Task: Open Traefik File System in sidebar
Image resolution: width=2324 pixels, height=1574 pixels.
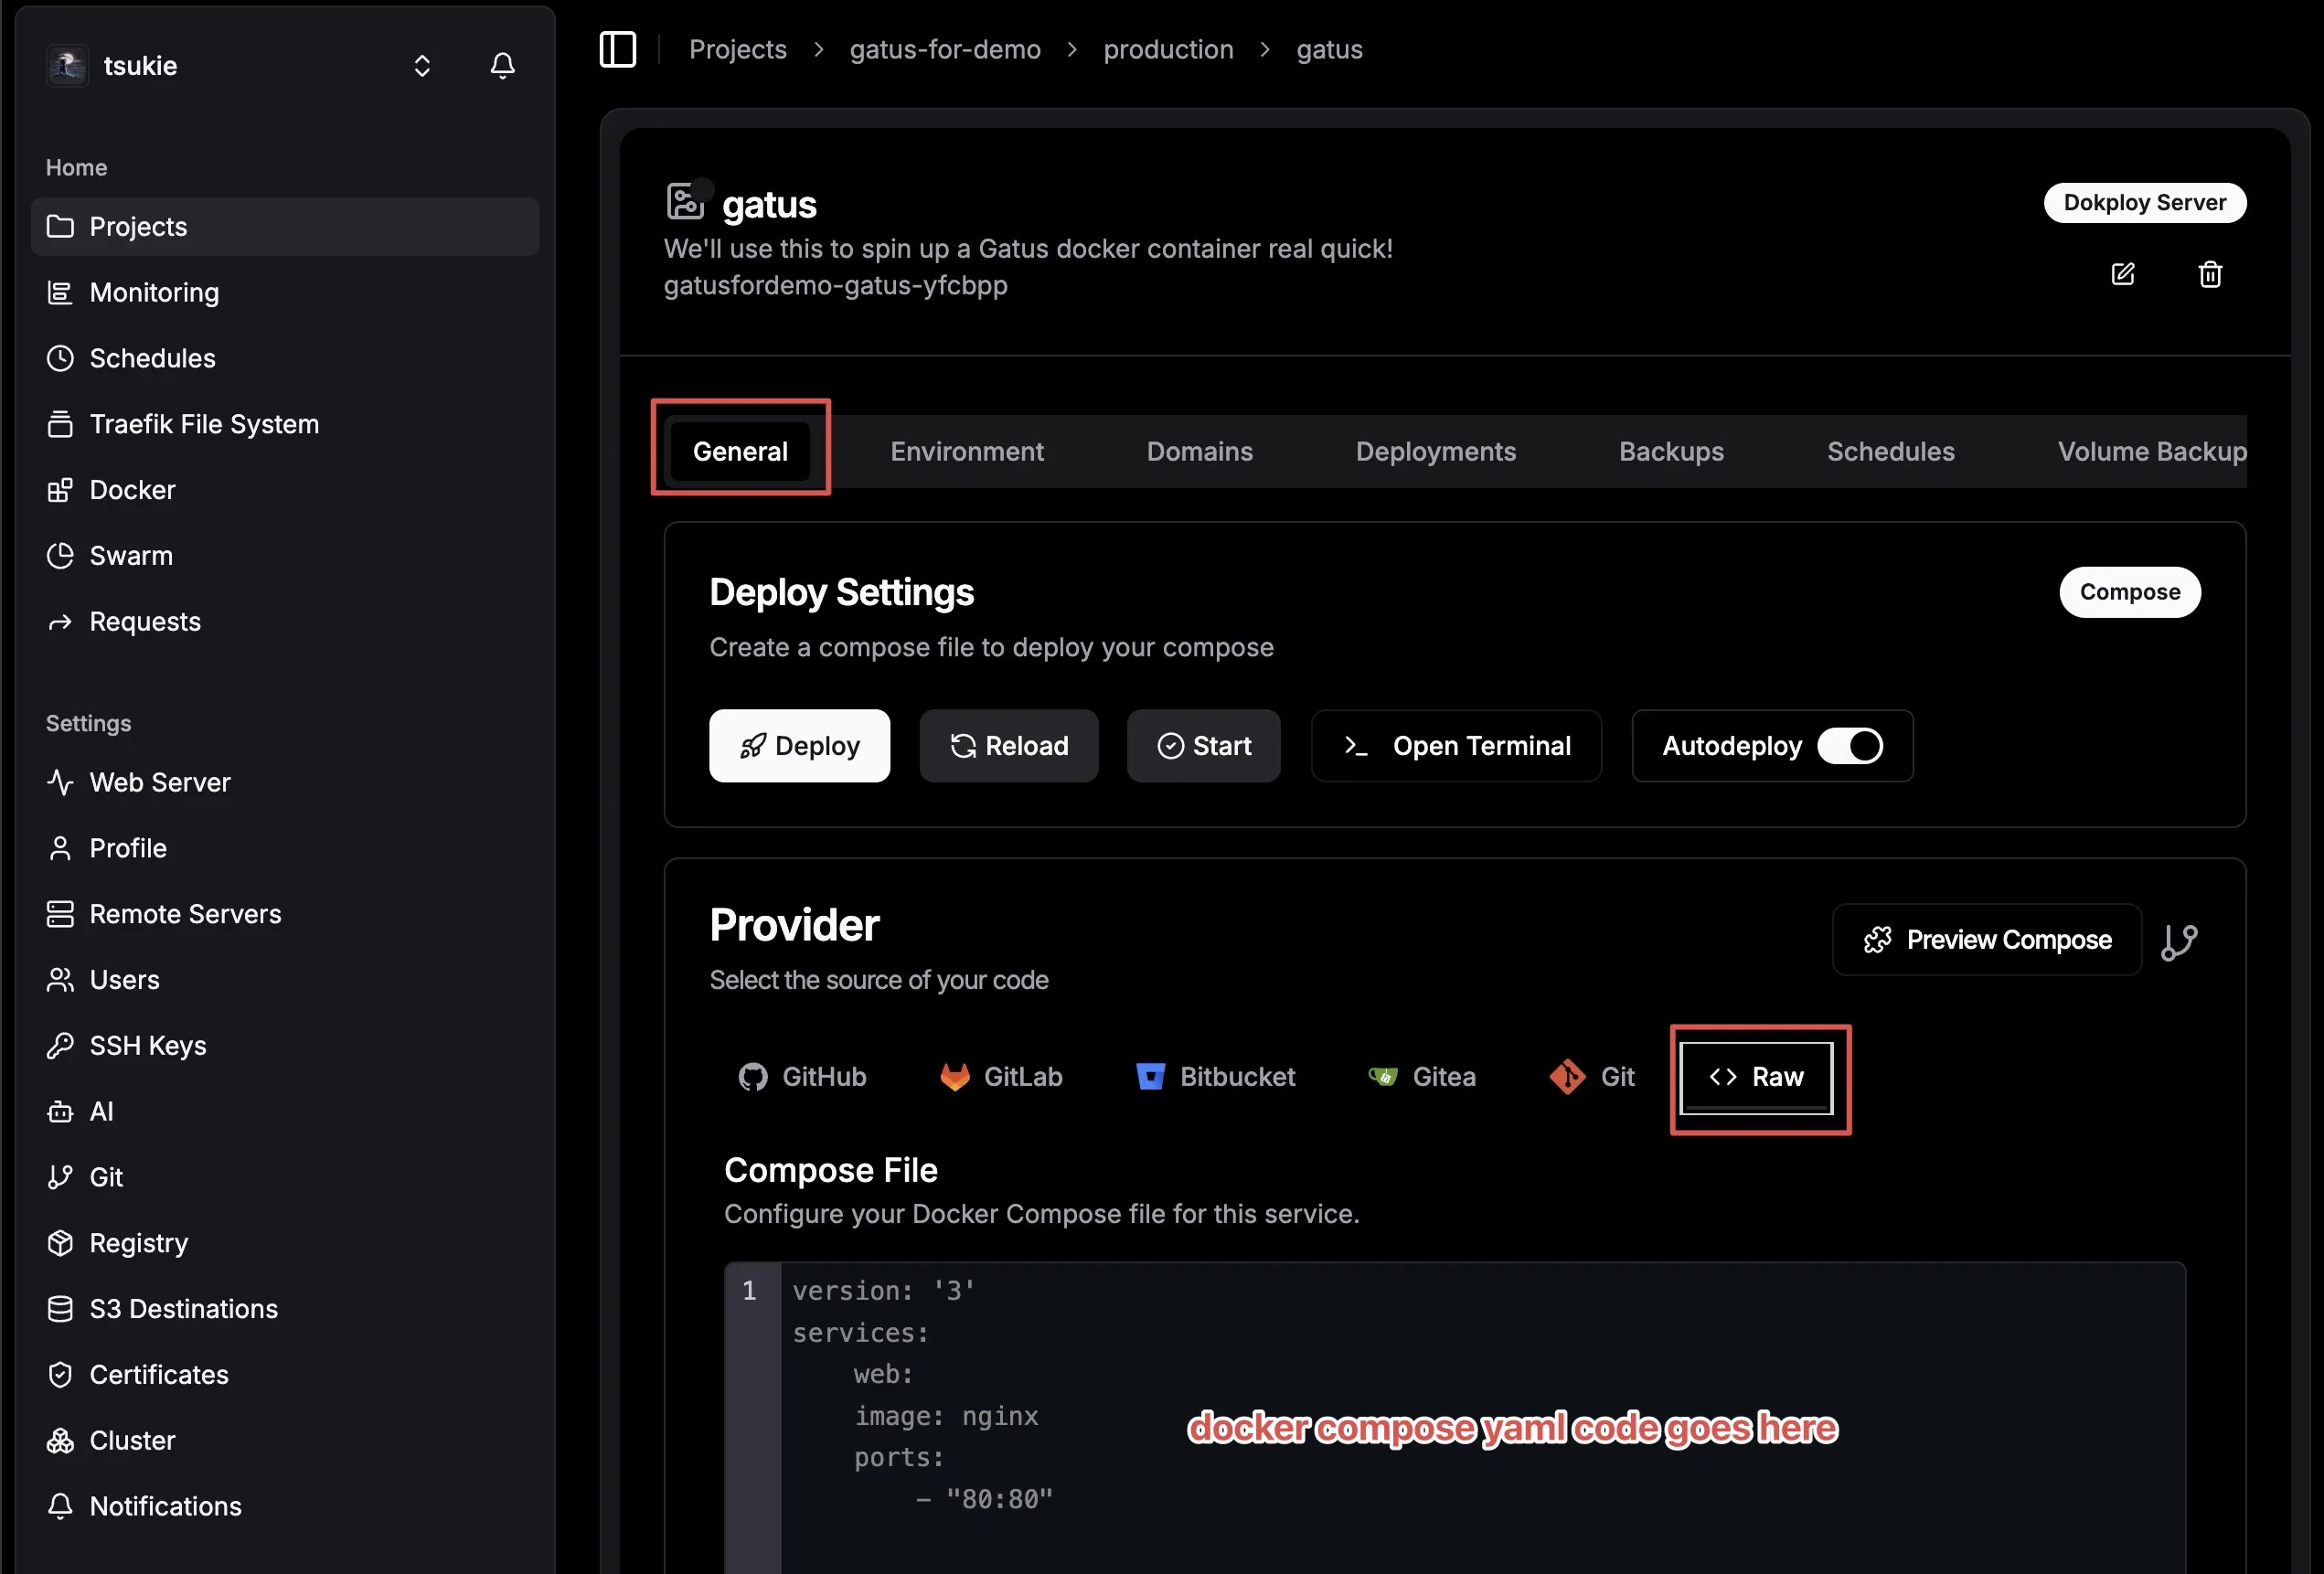Action: coord(204,424)
